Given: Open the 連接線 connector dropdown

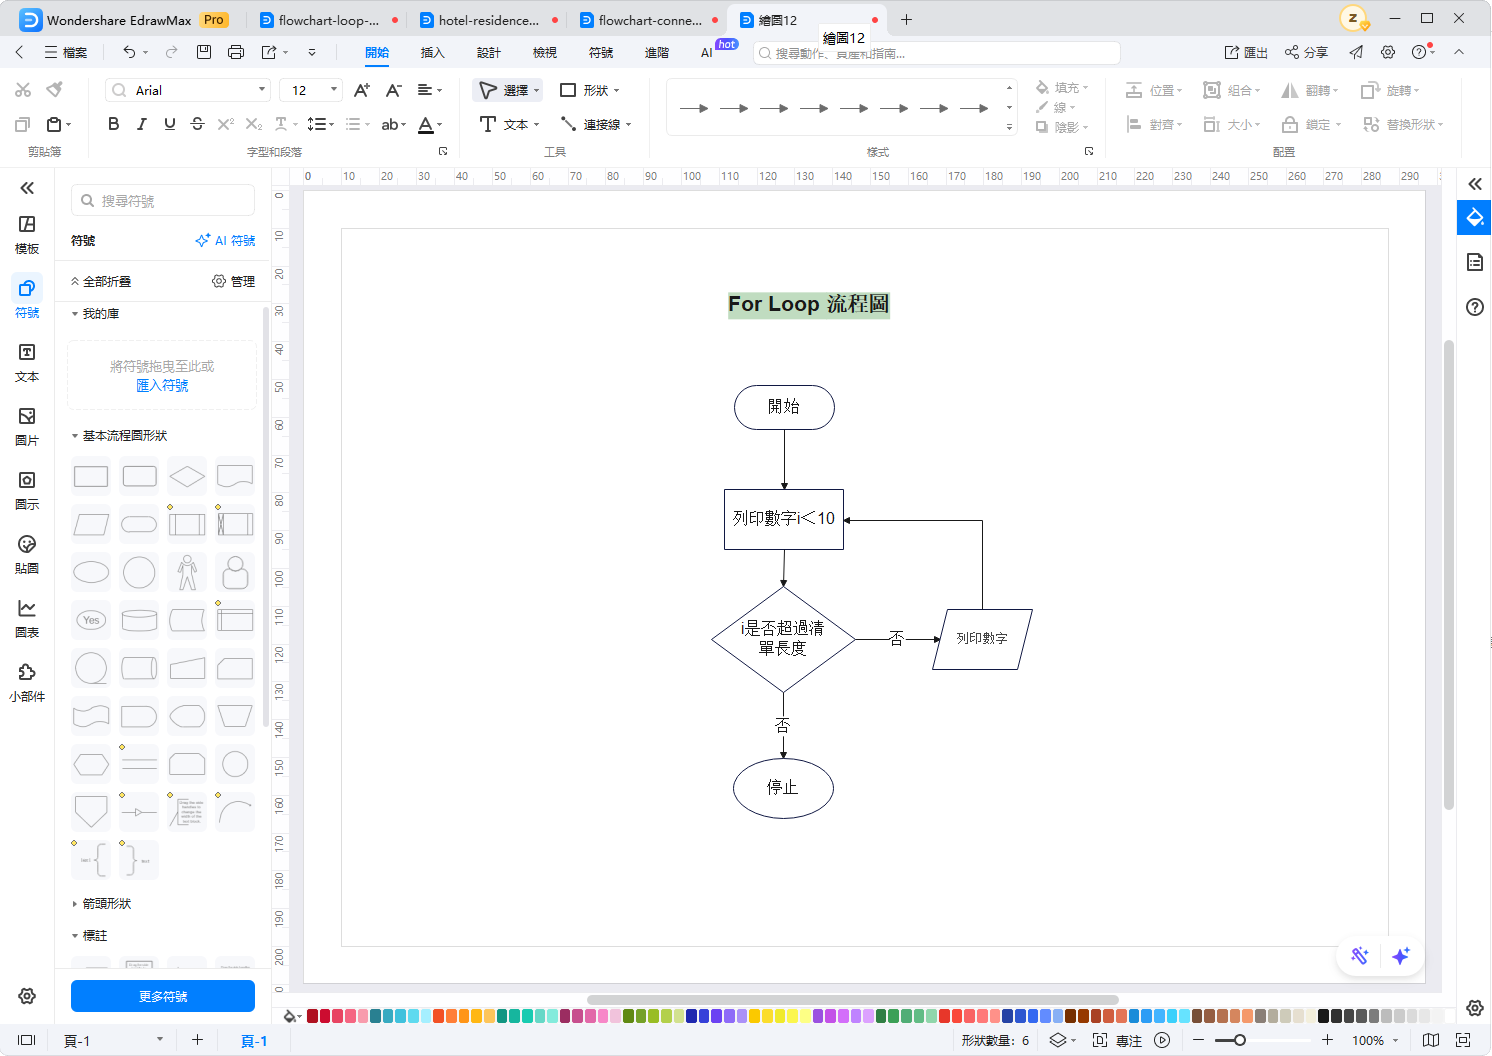Looking at the screenshot, I should (596, 124).
